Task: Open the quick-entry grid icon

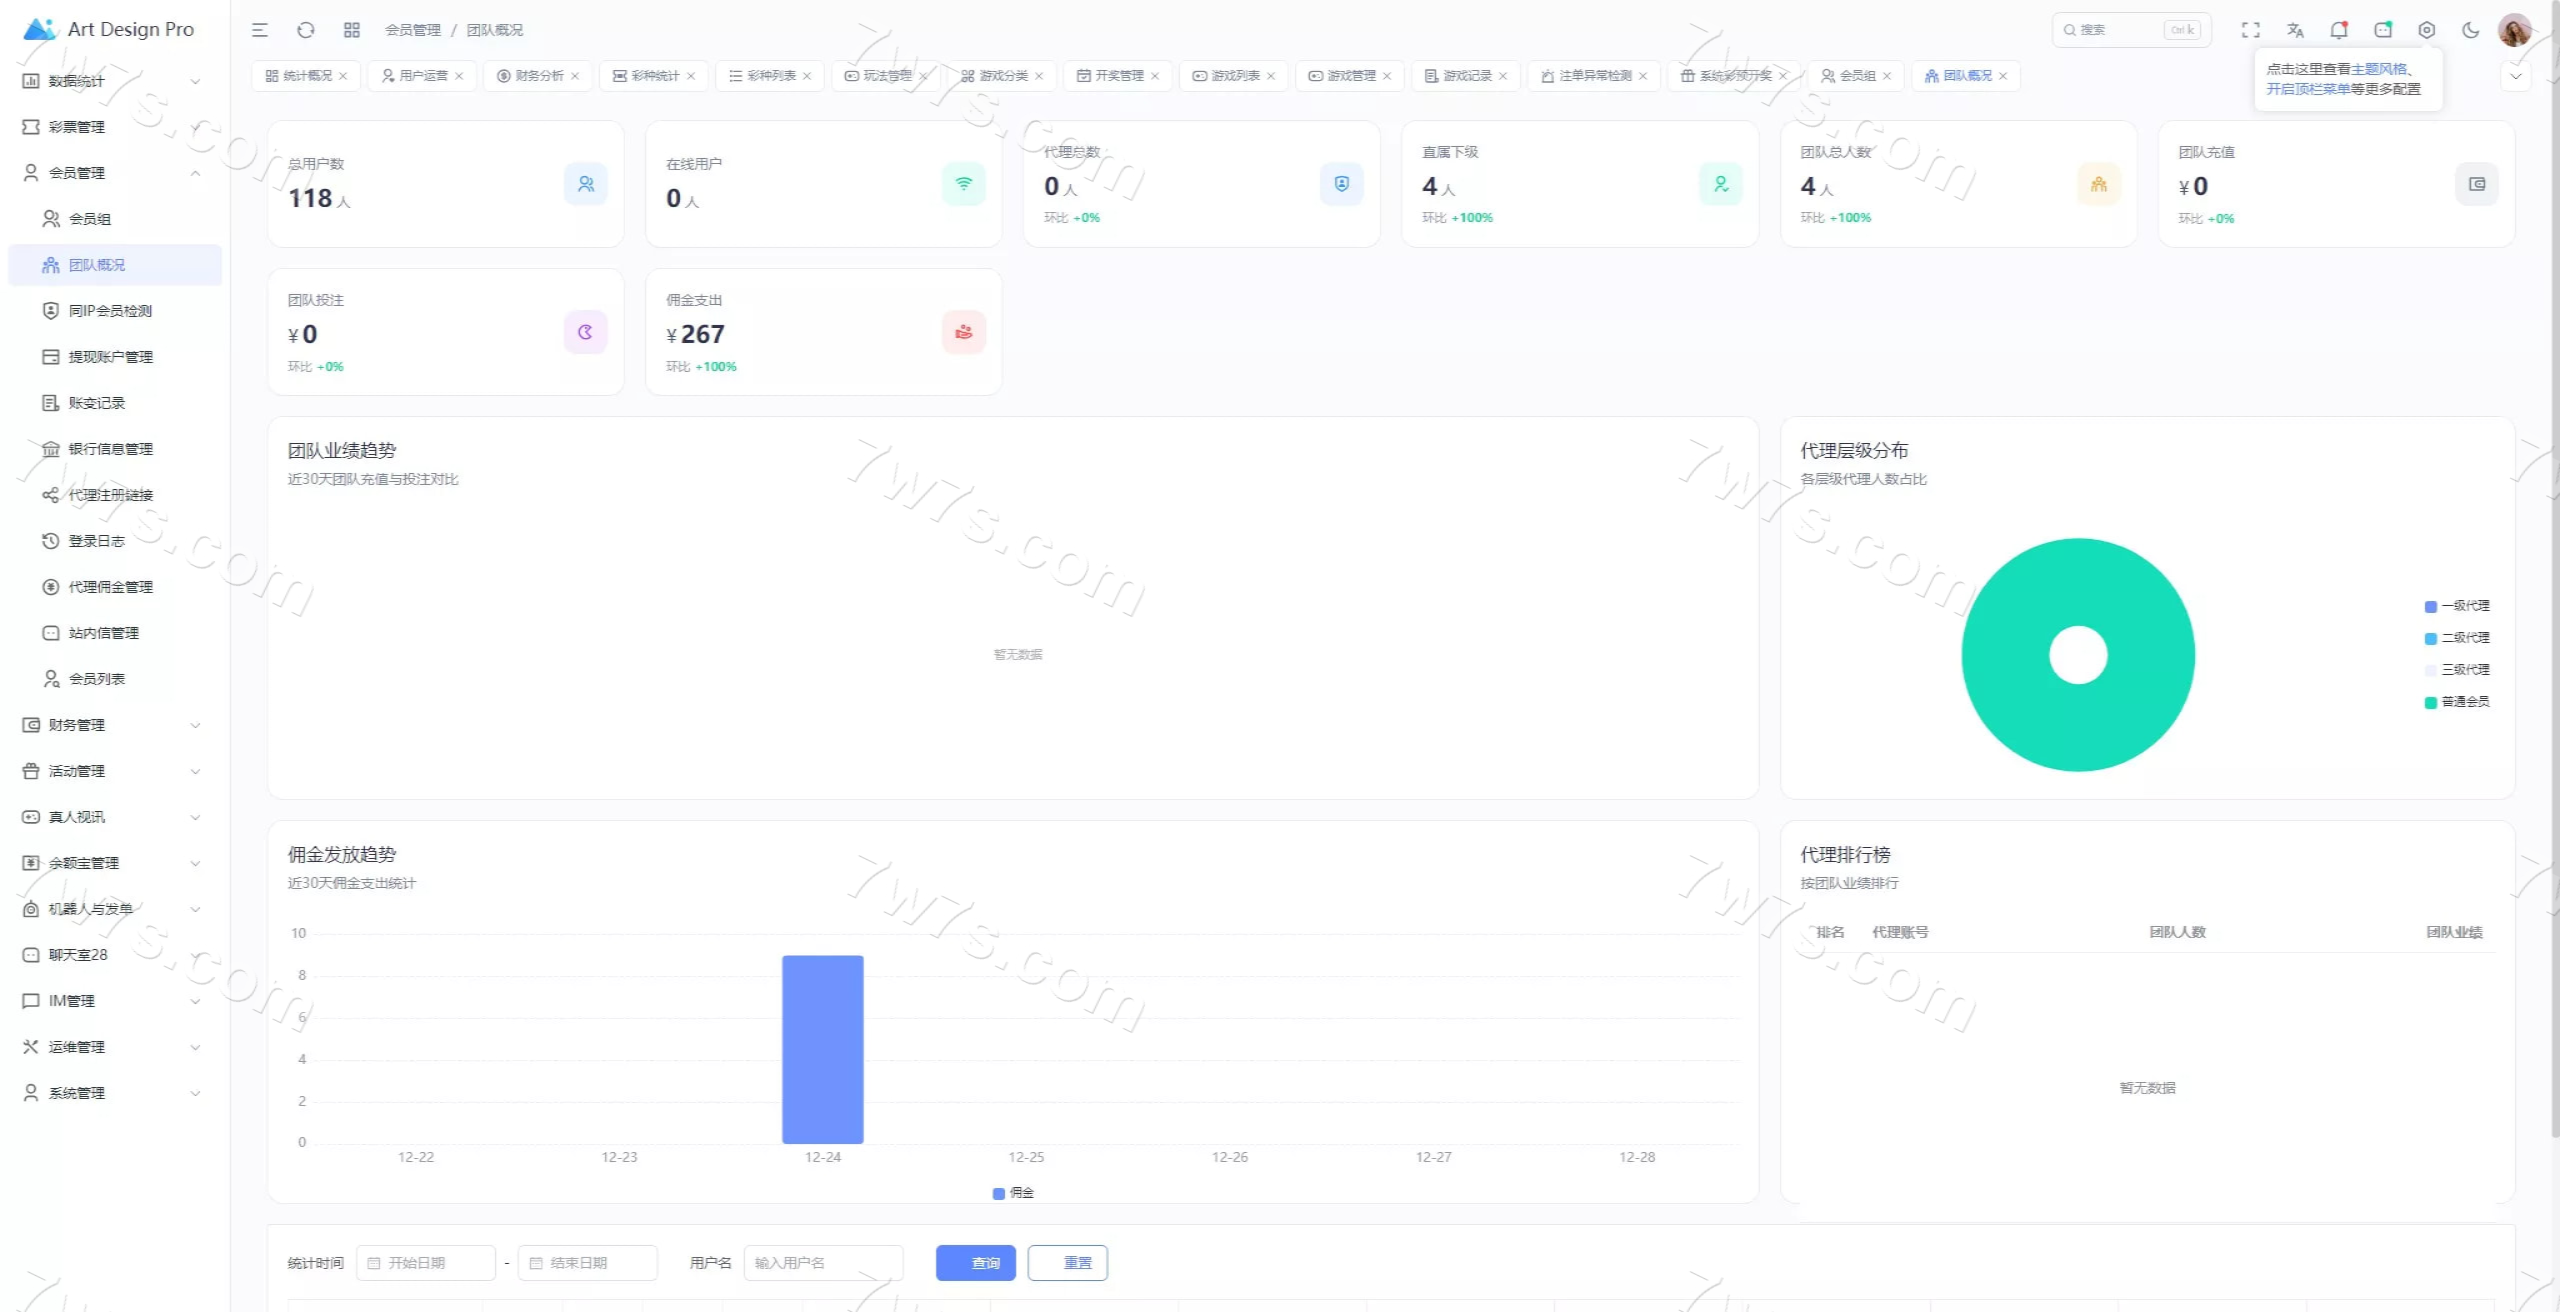Action: pos(351,30)
